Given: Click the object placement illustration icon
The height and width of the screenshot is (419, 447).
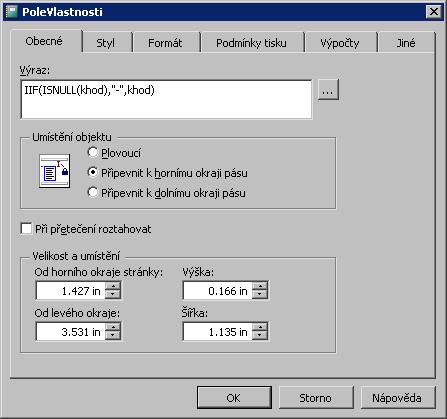Looking at the screenshot, I should tap(55, 171).
